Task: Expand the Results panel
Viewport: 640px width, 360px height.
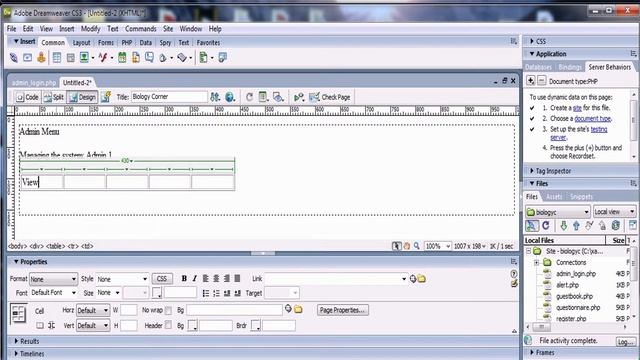Action: click(17, 341)
